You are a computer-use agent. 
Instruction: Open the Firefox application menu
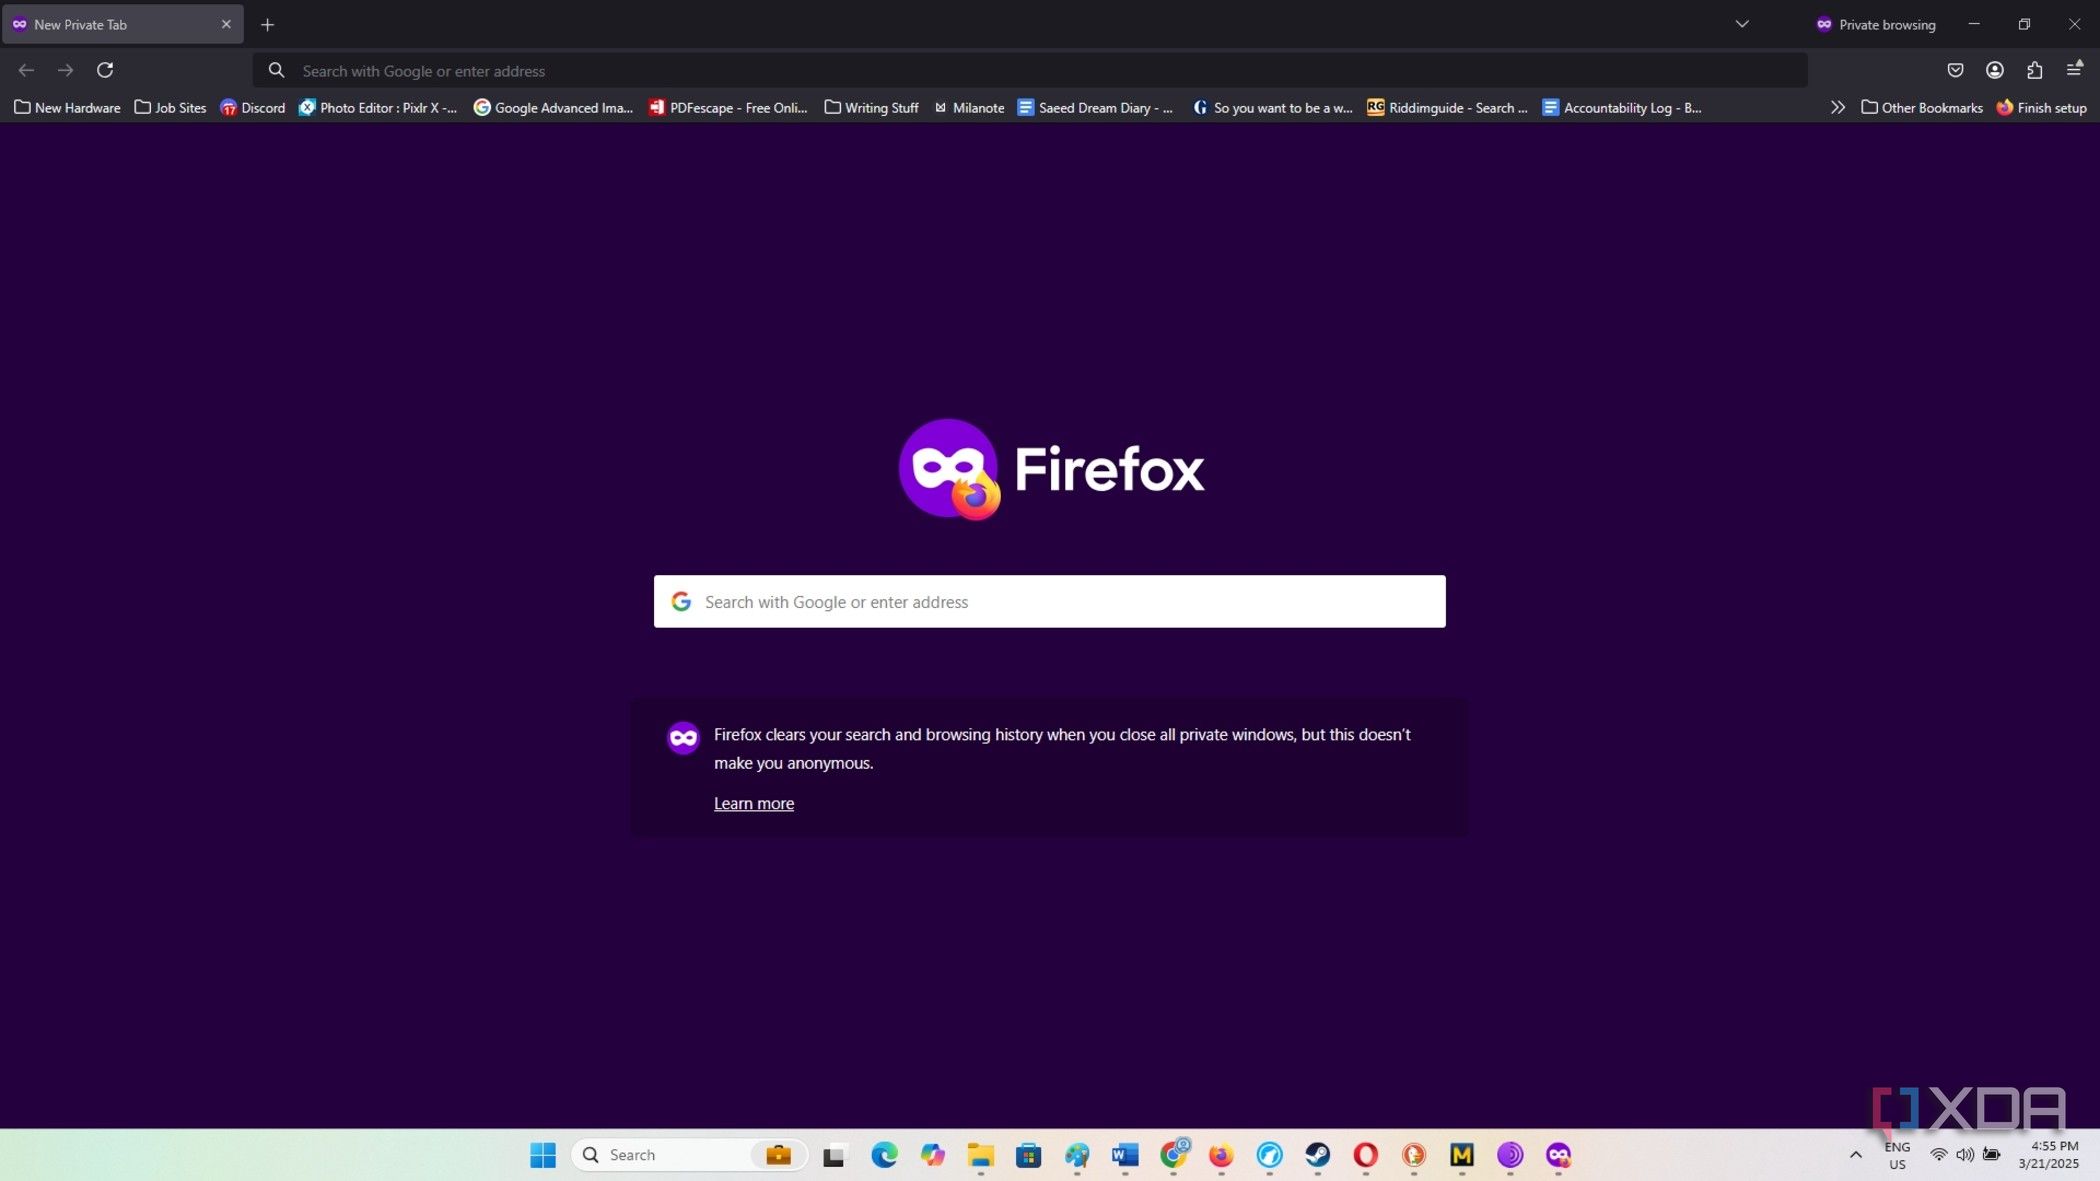(2075, 69)
